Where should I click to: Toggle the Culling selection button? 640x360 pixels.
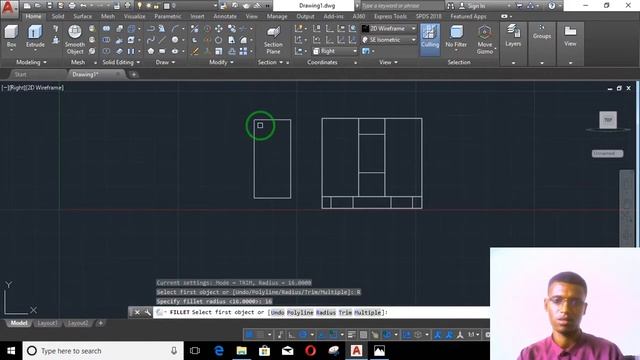430,39
